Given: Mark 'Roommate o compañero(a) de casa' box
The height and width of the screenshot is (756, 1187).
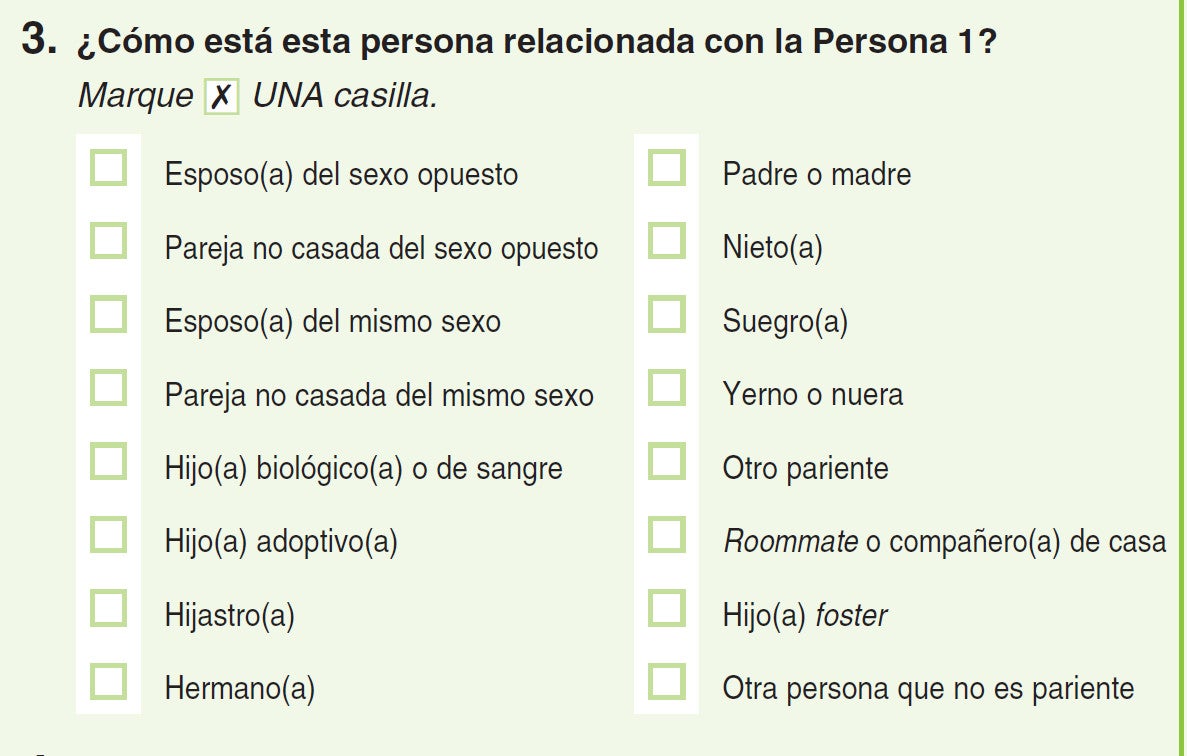Looking at the screenshot, I should tap(667, 534).
